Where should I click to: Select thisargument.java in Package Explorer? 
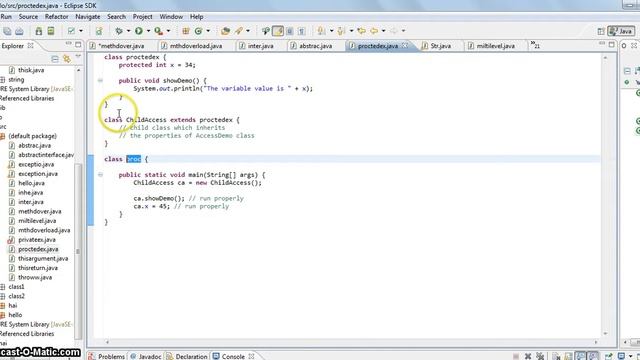43,258
